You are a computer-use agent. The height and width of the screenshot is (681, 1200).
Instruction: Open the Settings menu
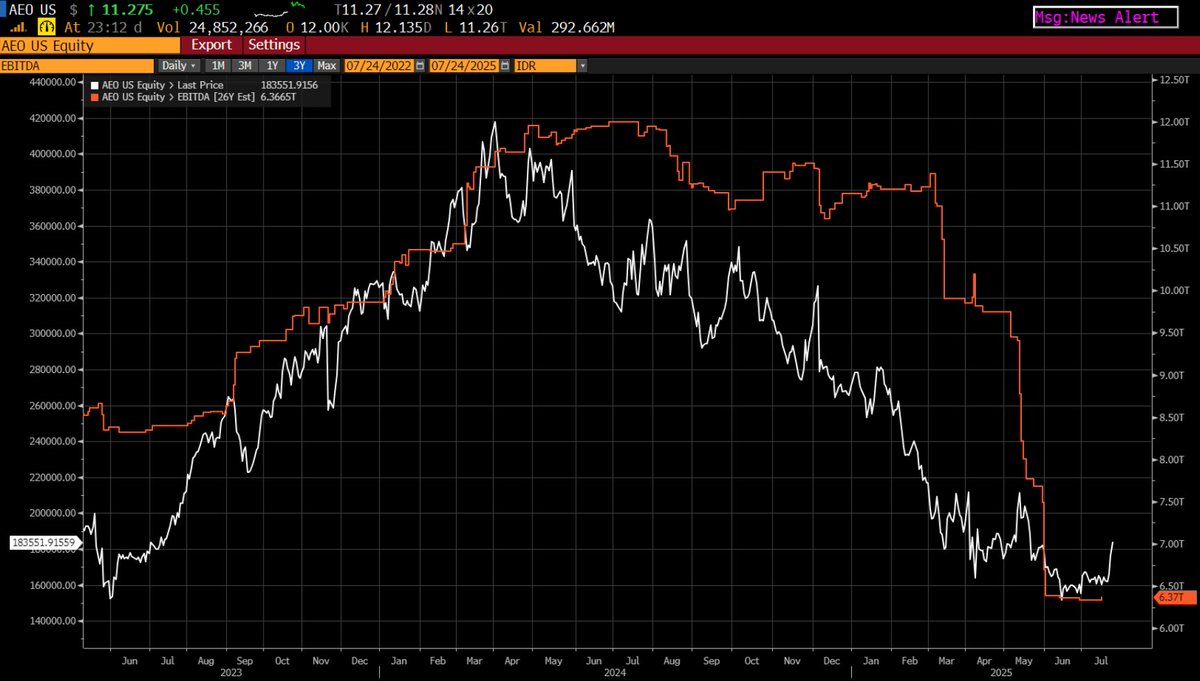(273, 45)
